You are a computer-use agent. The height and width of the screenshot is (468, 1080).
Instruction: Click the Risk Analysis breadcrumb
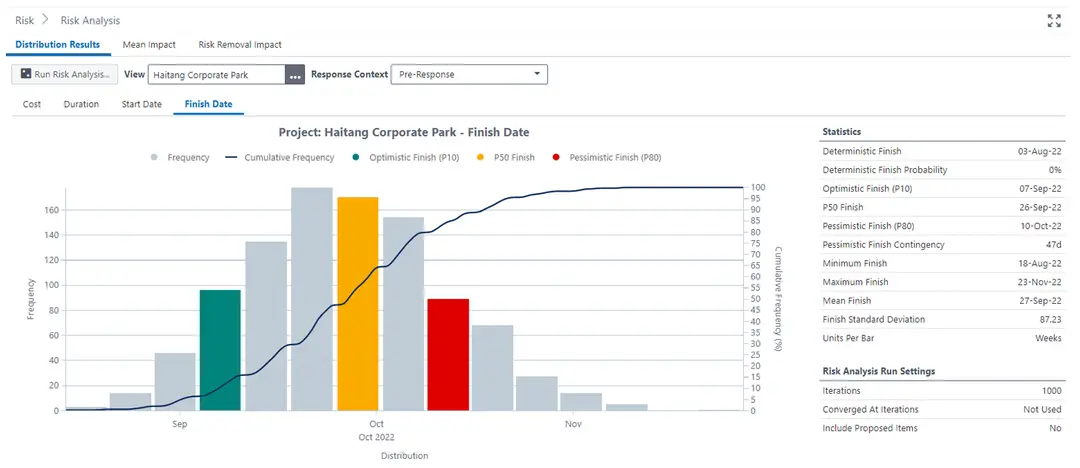click(x=90, y=21)
